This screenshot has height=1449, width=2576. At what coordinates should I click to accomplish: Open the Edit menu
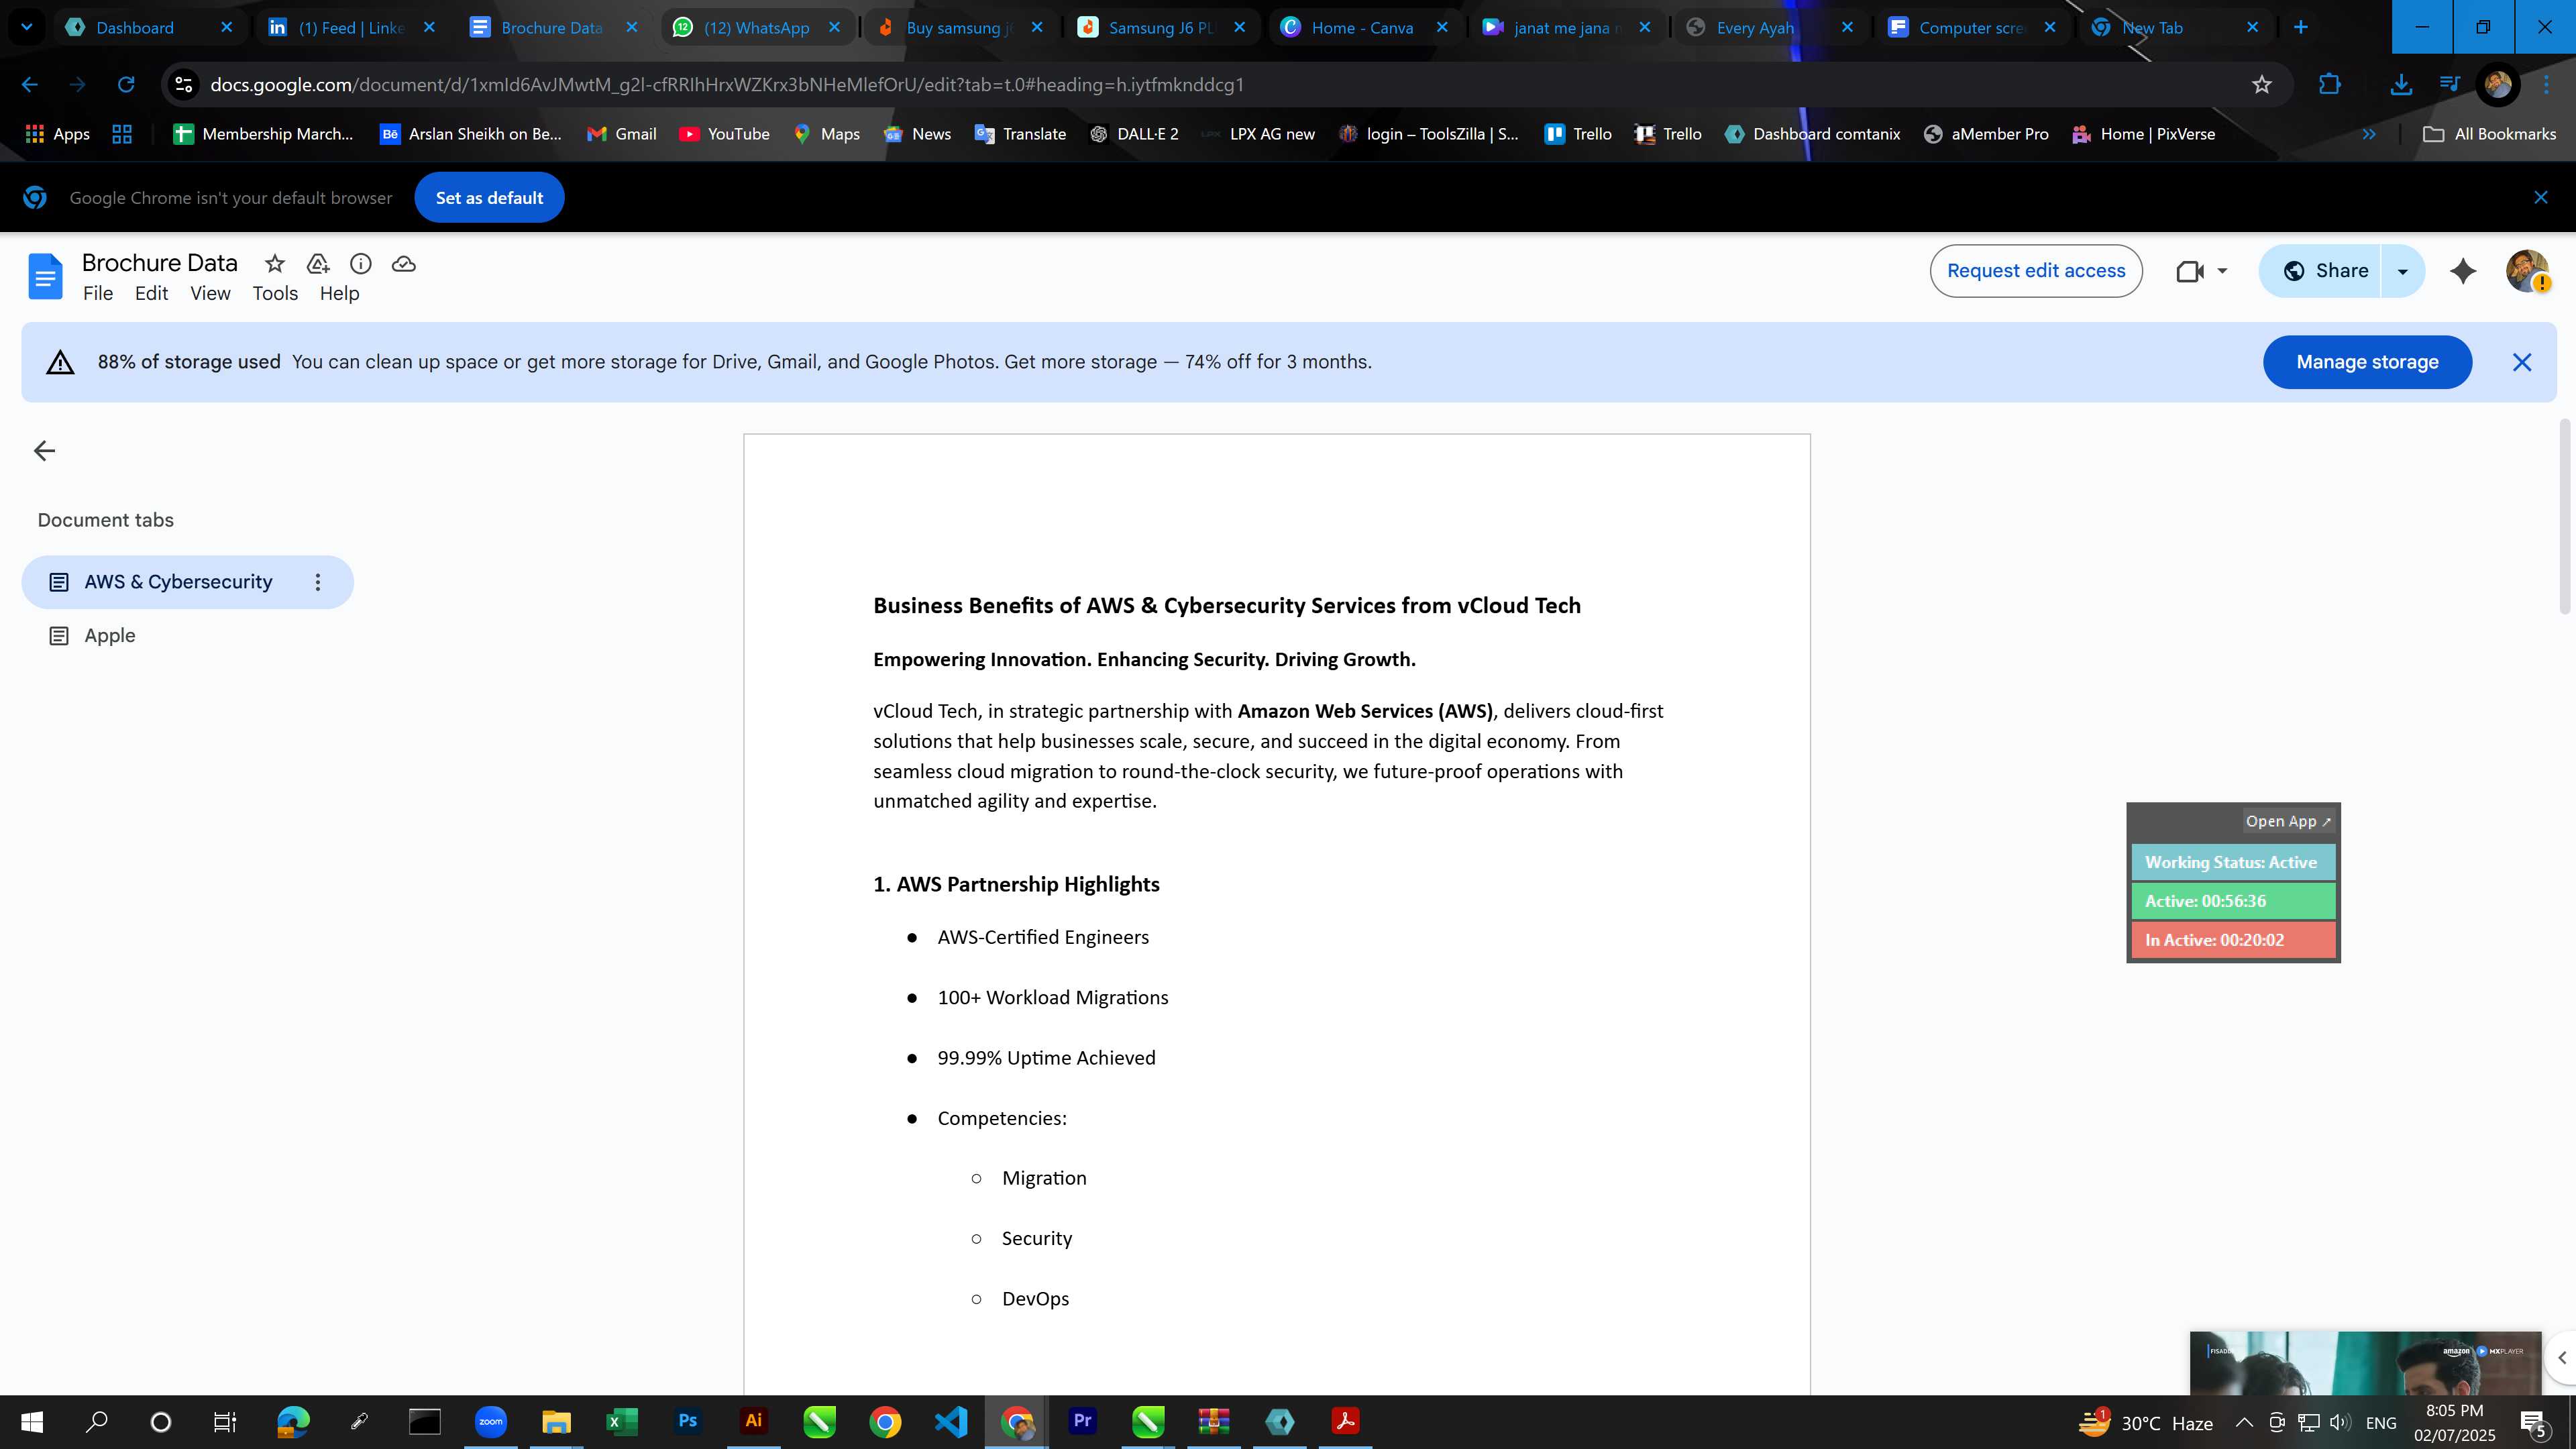click(x=151, y=294)
